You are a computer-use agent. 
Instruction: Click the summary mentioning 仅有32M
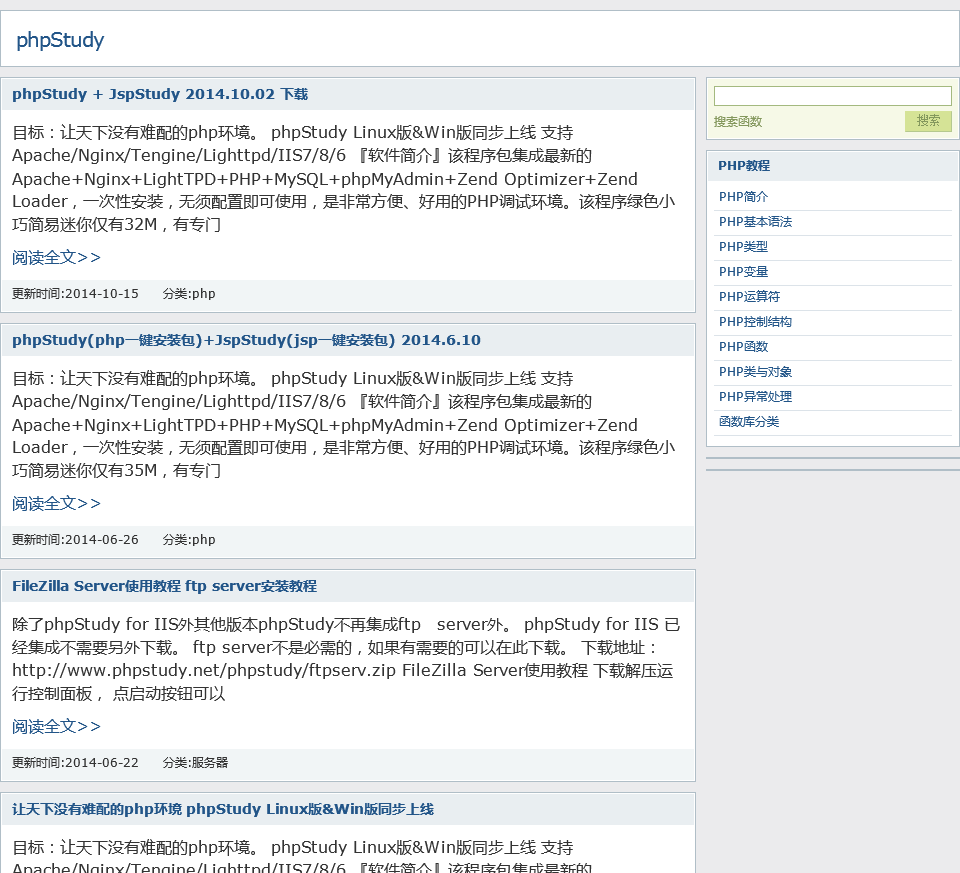[343, 179]
